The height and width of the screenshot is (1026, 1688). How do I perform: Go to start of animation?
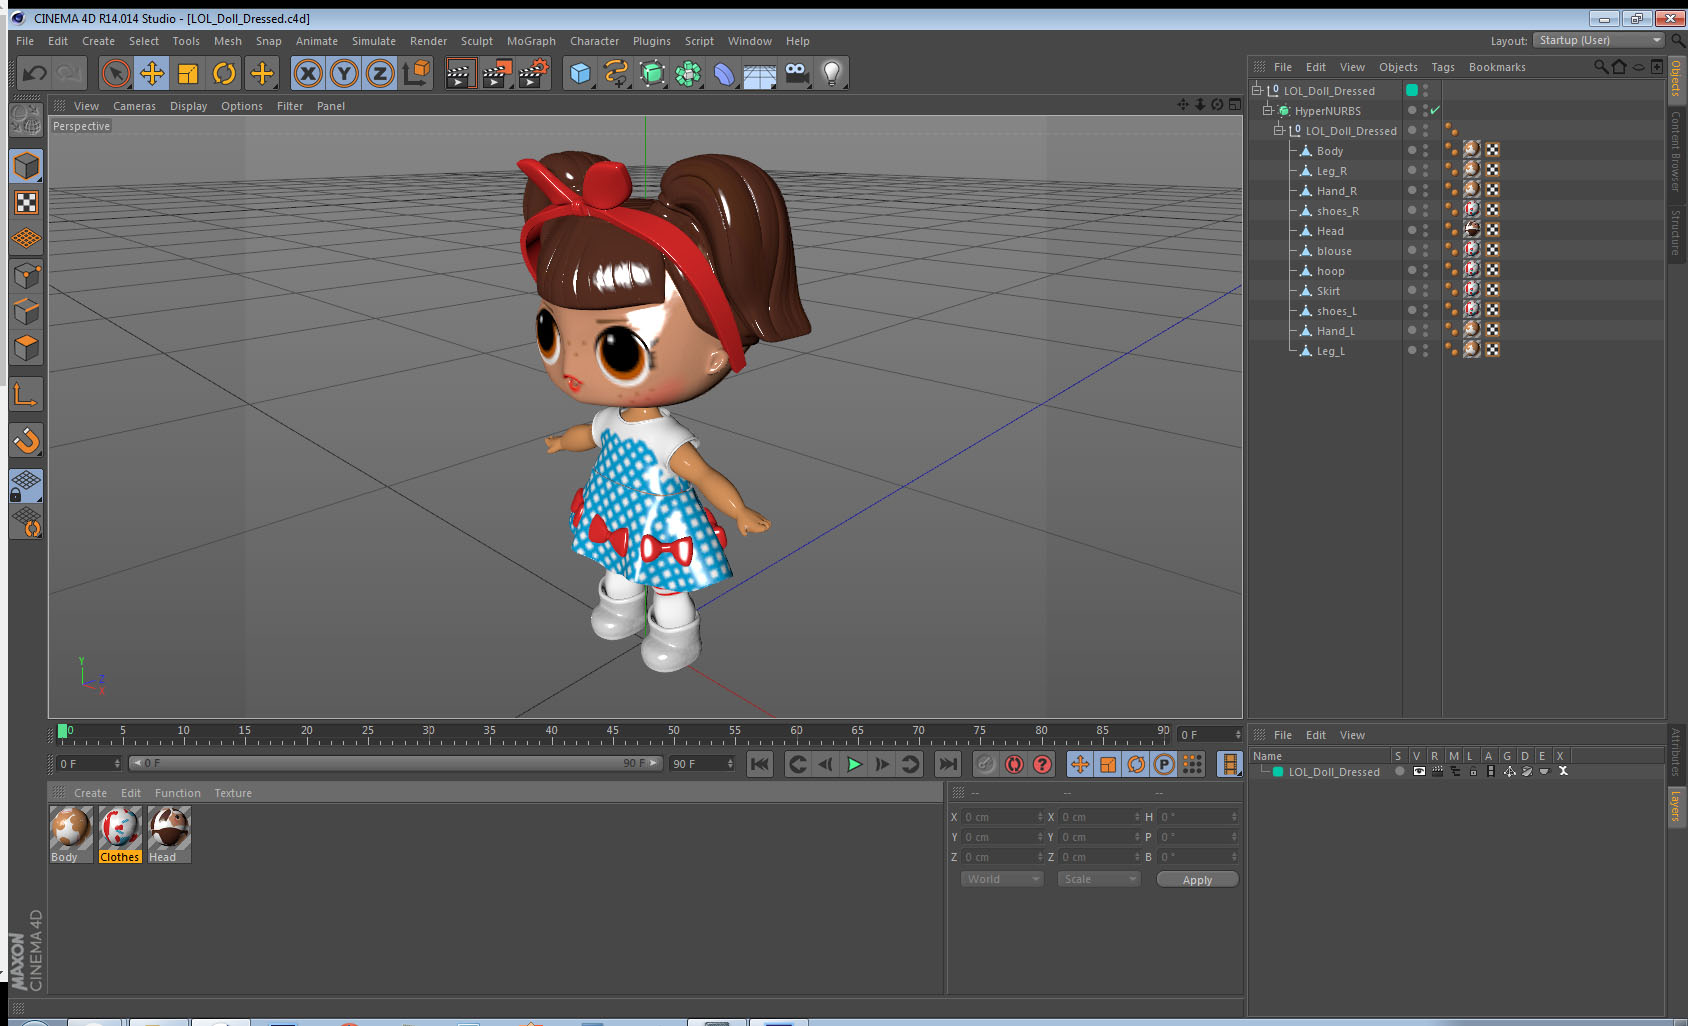pos(760,764)
